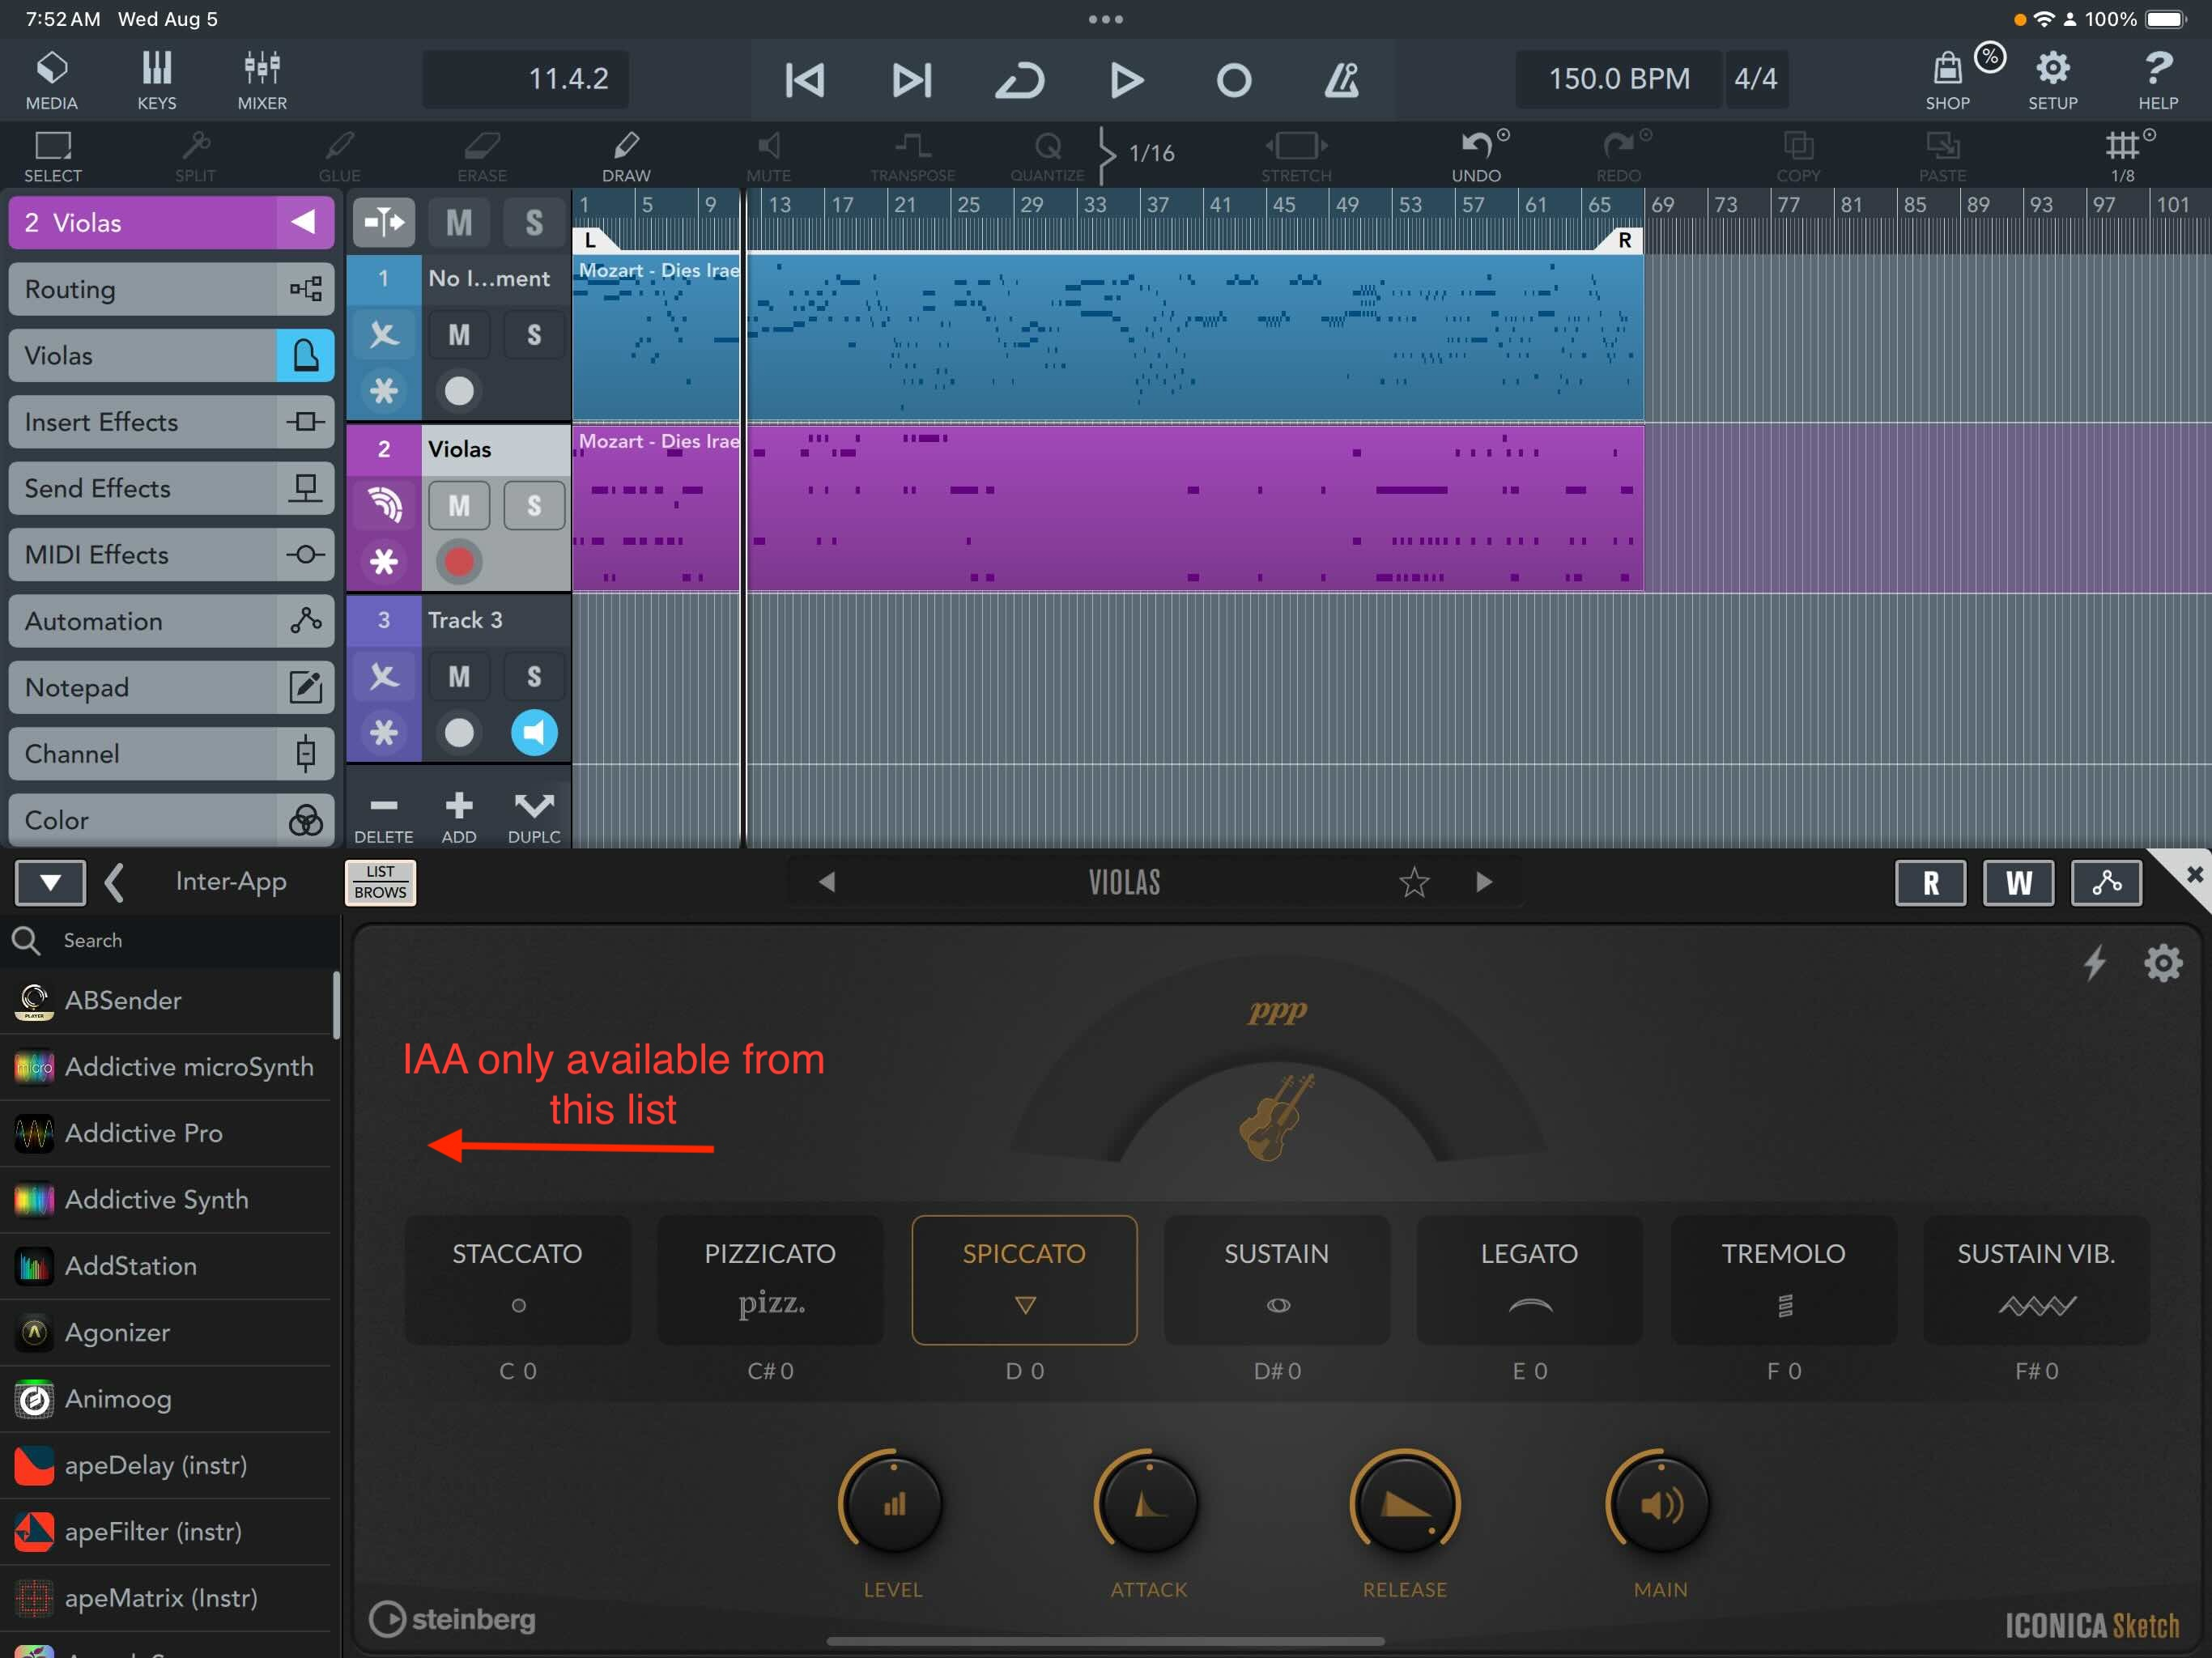Solo Track 3
The height and width of the screenshot is (1658, 2212).
pyautogui.click(x=534, y=676)
